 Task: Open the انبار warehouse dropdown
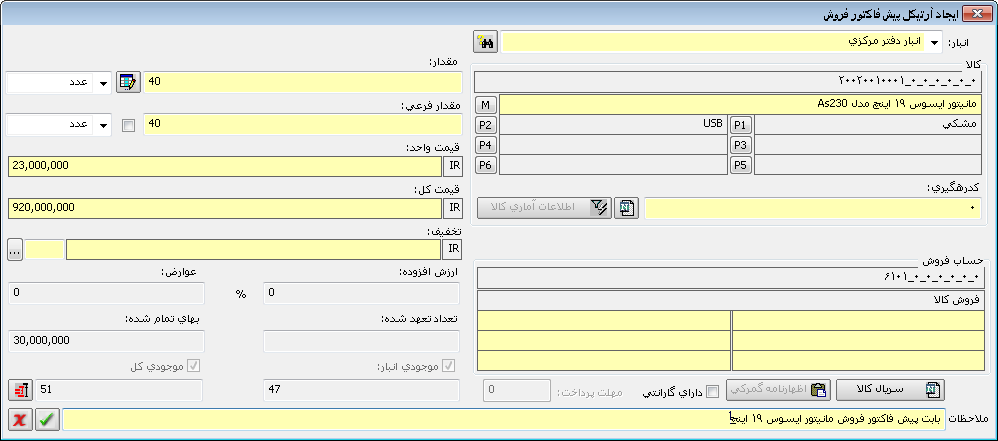coord(935,42)
